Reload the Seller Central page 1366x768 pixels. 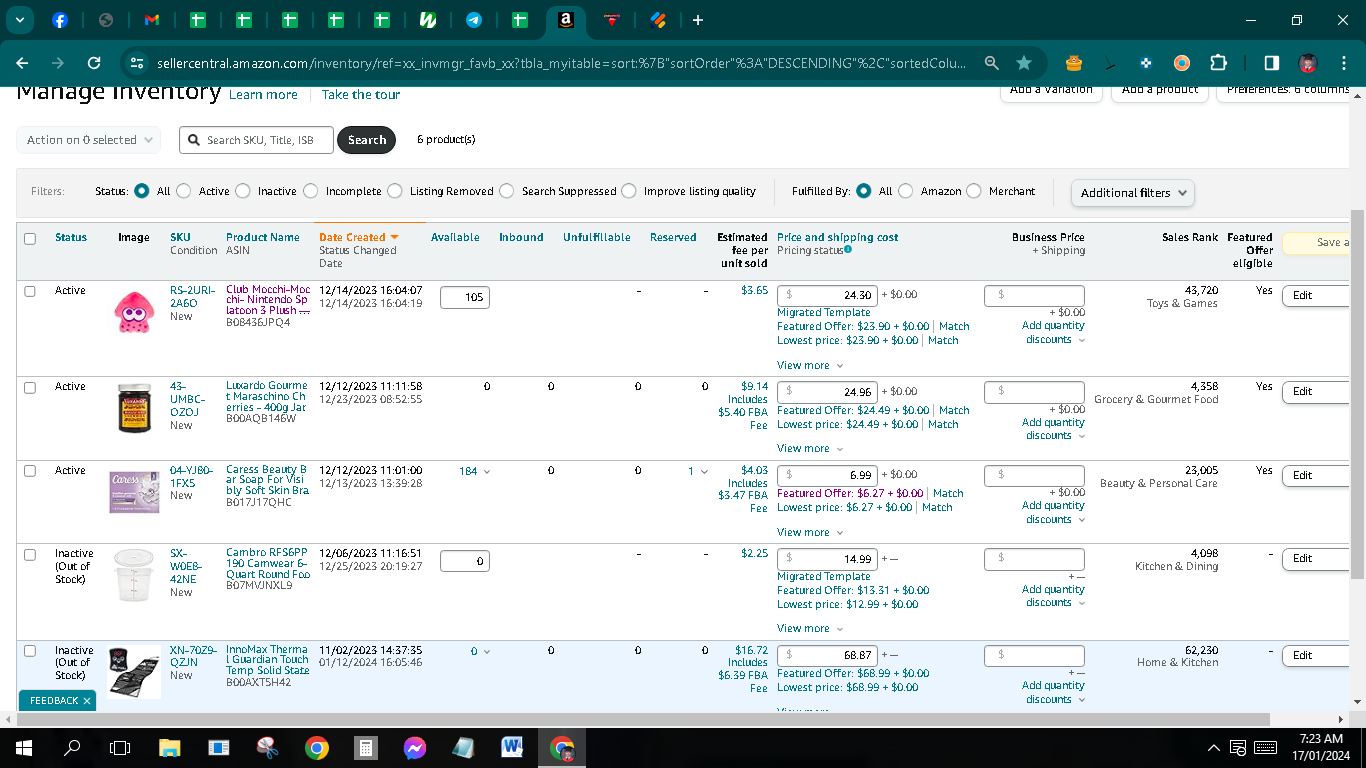[x=94, y=63]
